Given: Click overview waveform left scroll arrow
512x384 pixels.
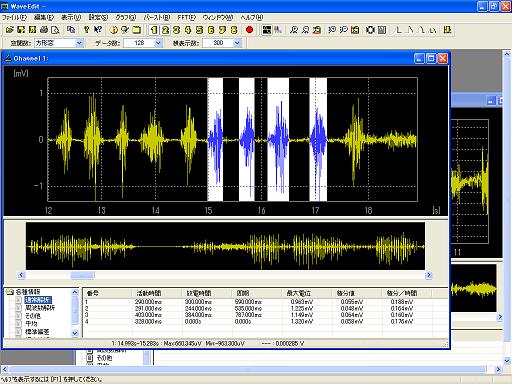Looking at the screenshot, I should [x=21, y=275].
